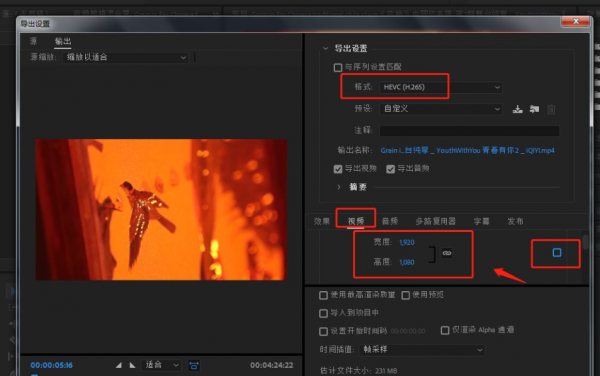Enable 使用最高渲染质量 checkbox
The image size is (600, 376).
click(323, 295)
